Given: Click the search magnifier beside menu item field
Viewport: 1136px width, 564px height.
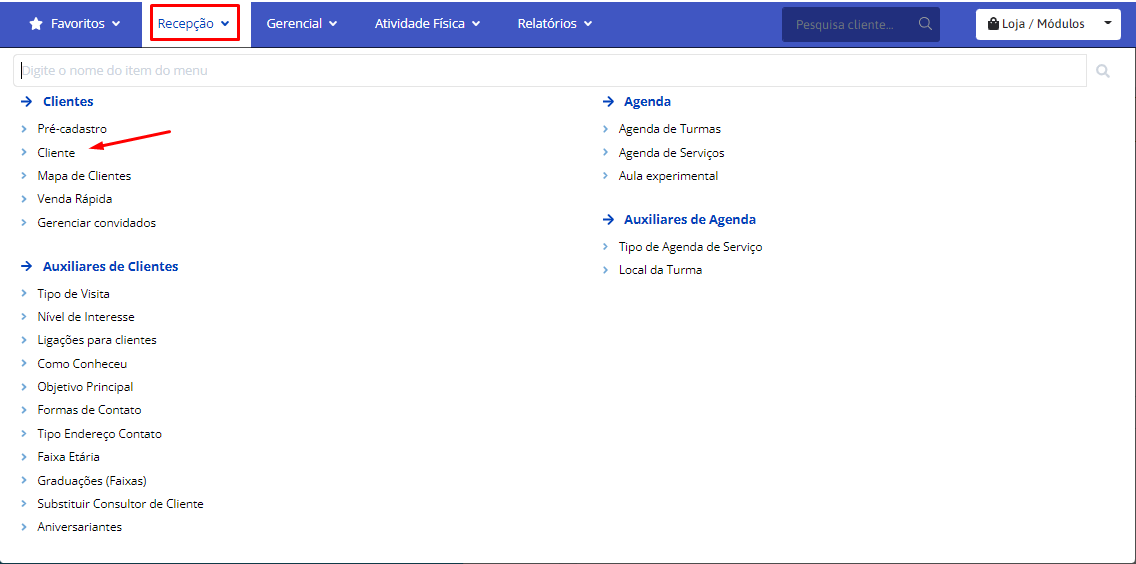Looking at the screenshot, I should [x=1103, y=71].
